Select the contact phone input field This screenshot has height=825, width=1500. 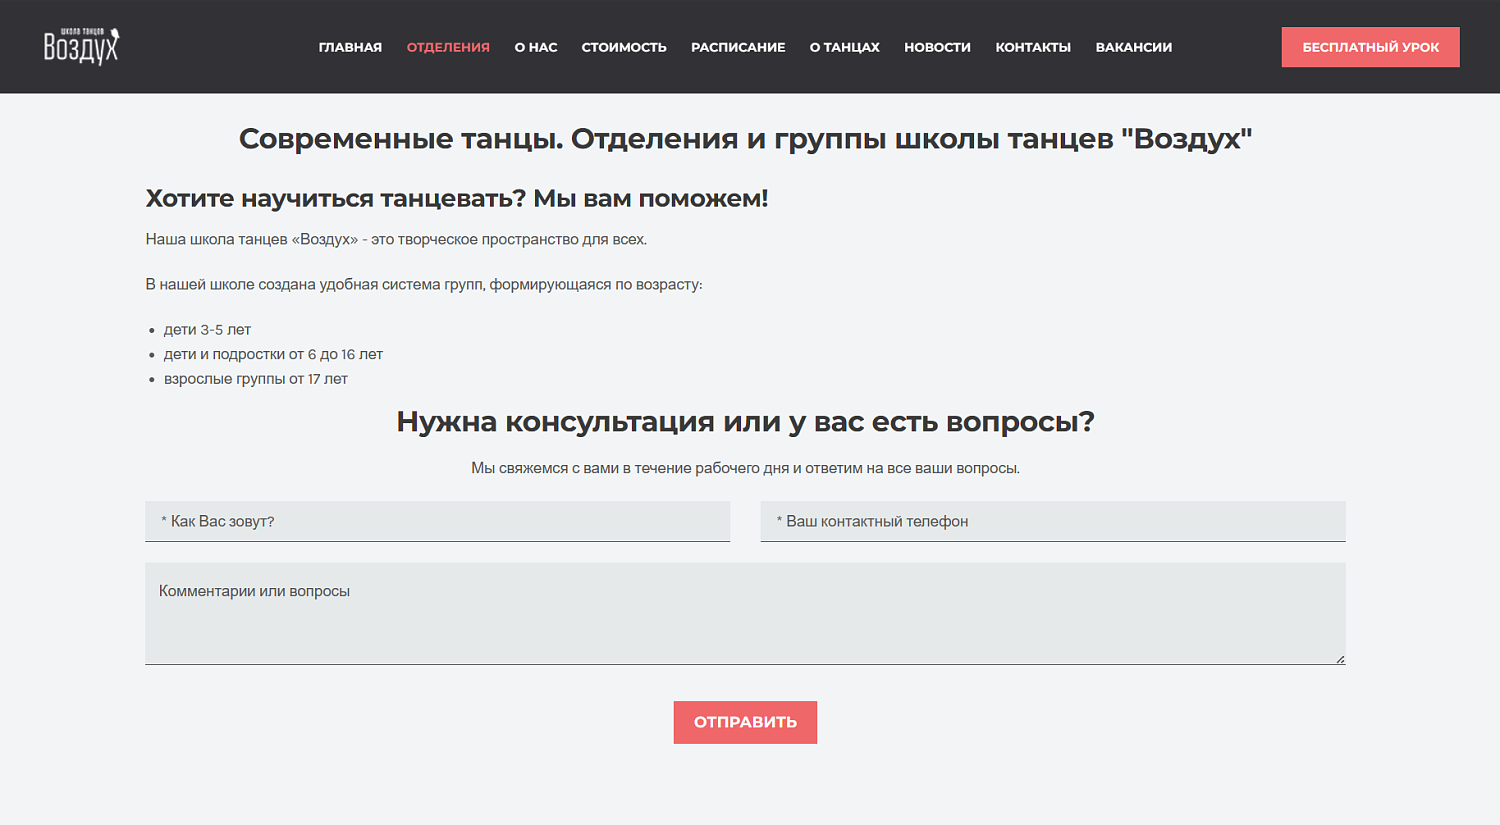click(1052, 521)
